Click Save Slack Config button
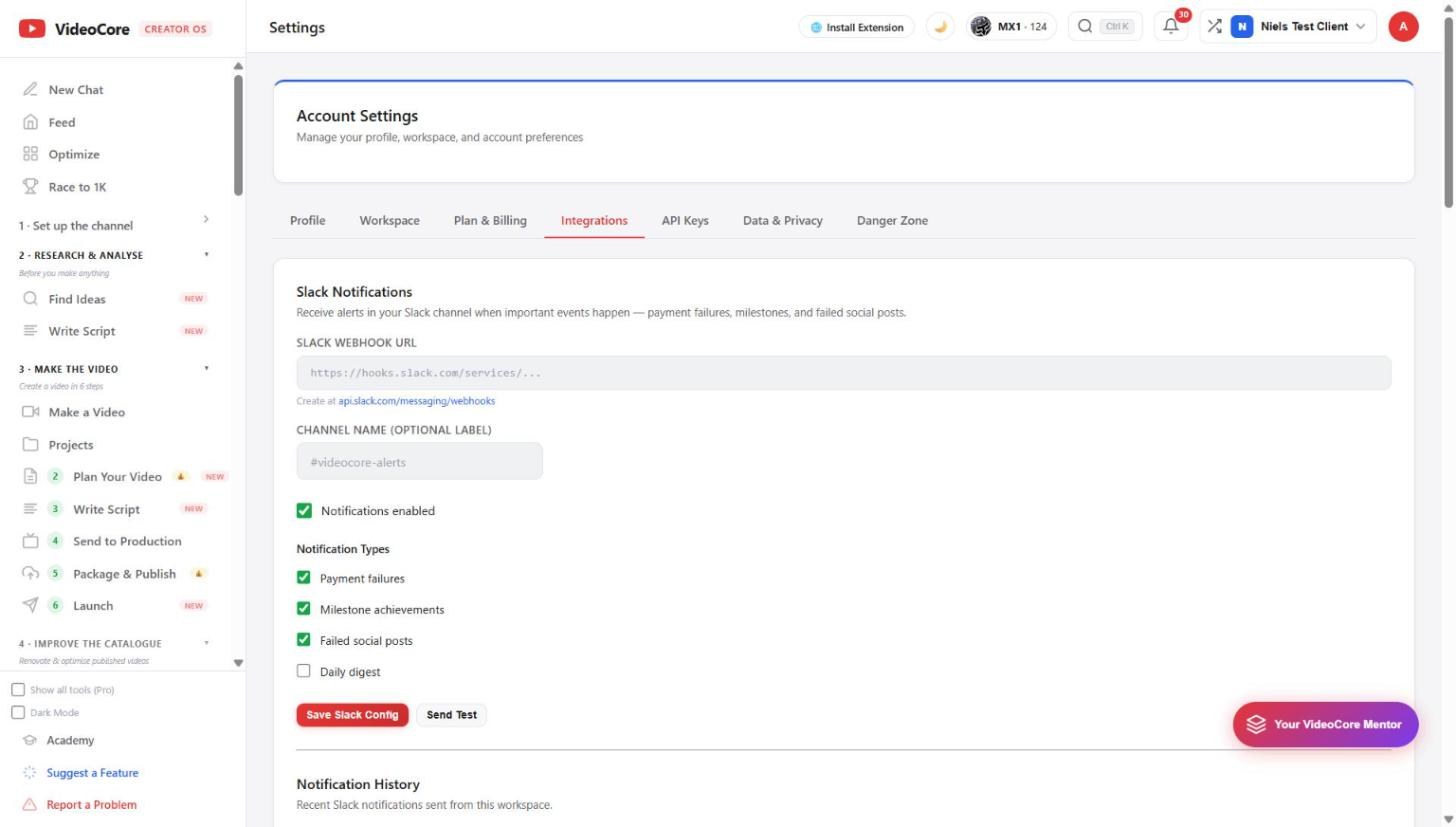Screen dimensions: 1456x827 pyautogui.click(x=353, y=715)
